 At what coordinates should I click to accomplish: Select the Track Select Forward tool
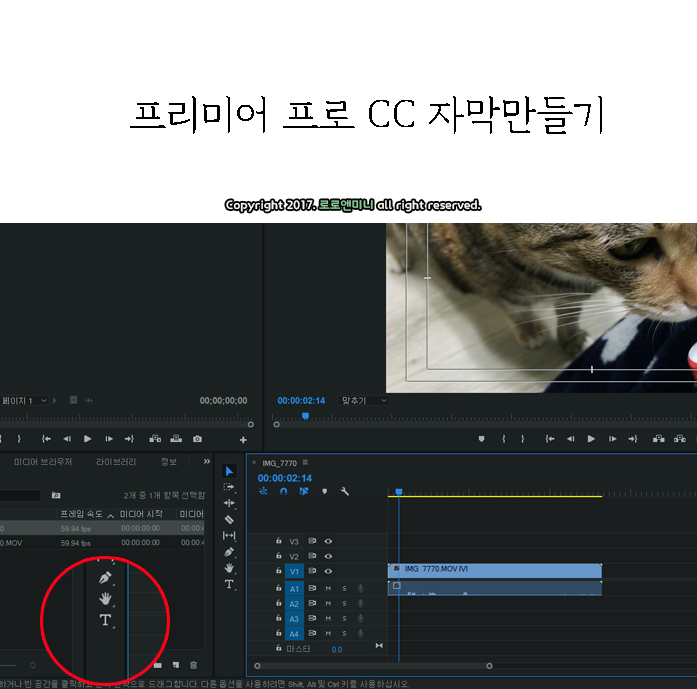click(229, 487)
